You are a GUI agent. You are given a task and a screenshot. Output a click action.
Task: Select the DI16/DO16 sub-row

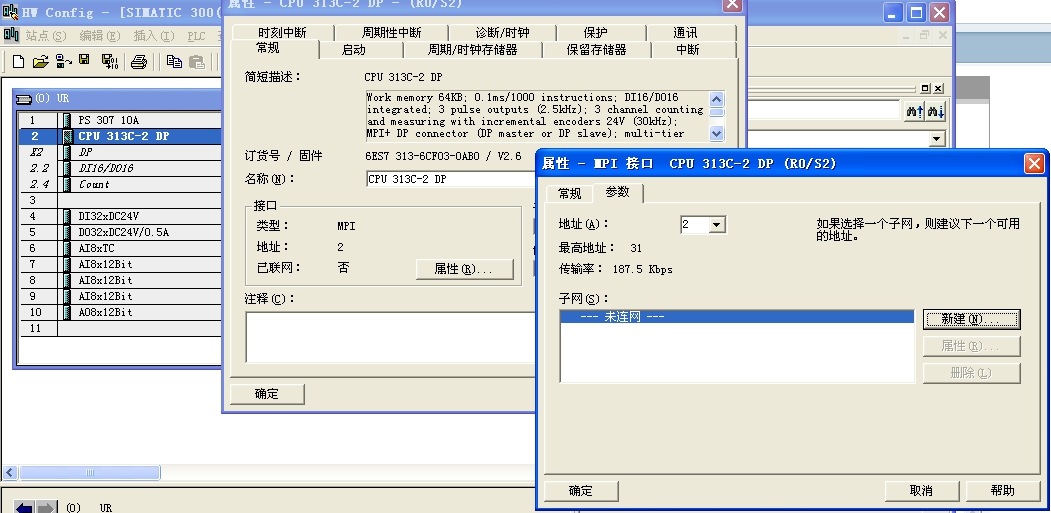pos(121,168)
